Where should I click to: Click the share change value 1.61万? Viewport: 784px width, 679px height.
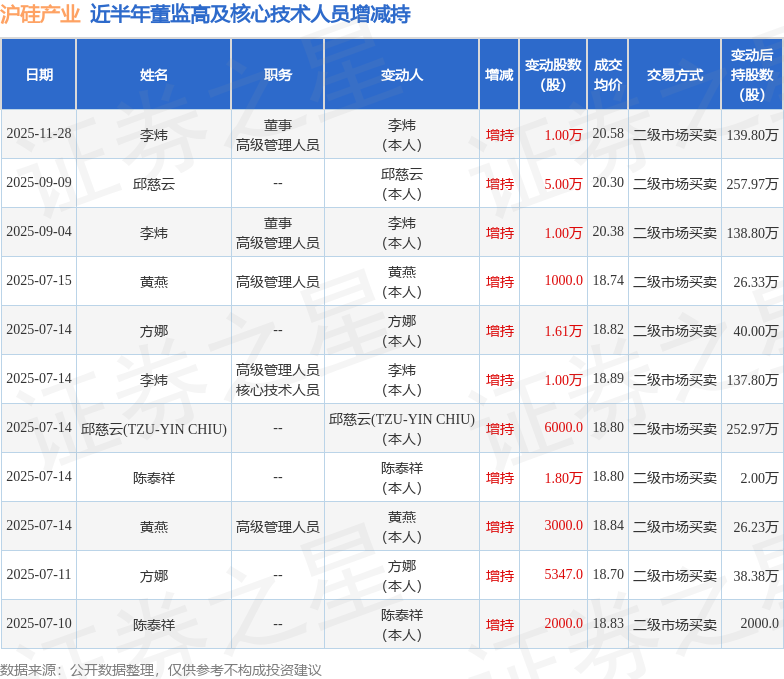coord(563,331)
